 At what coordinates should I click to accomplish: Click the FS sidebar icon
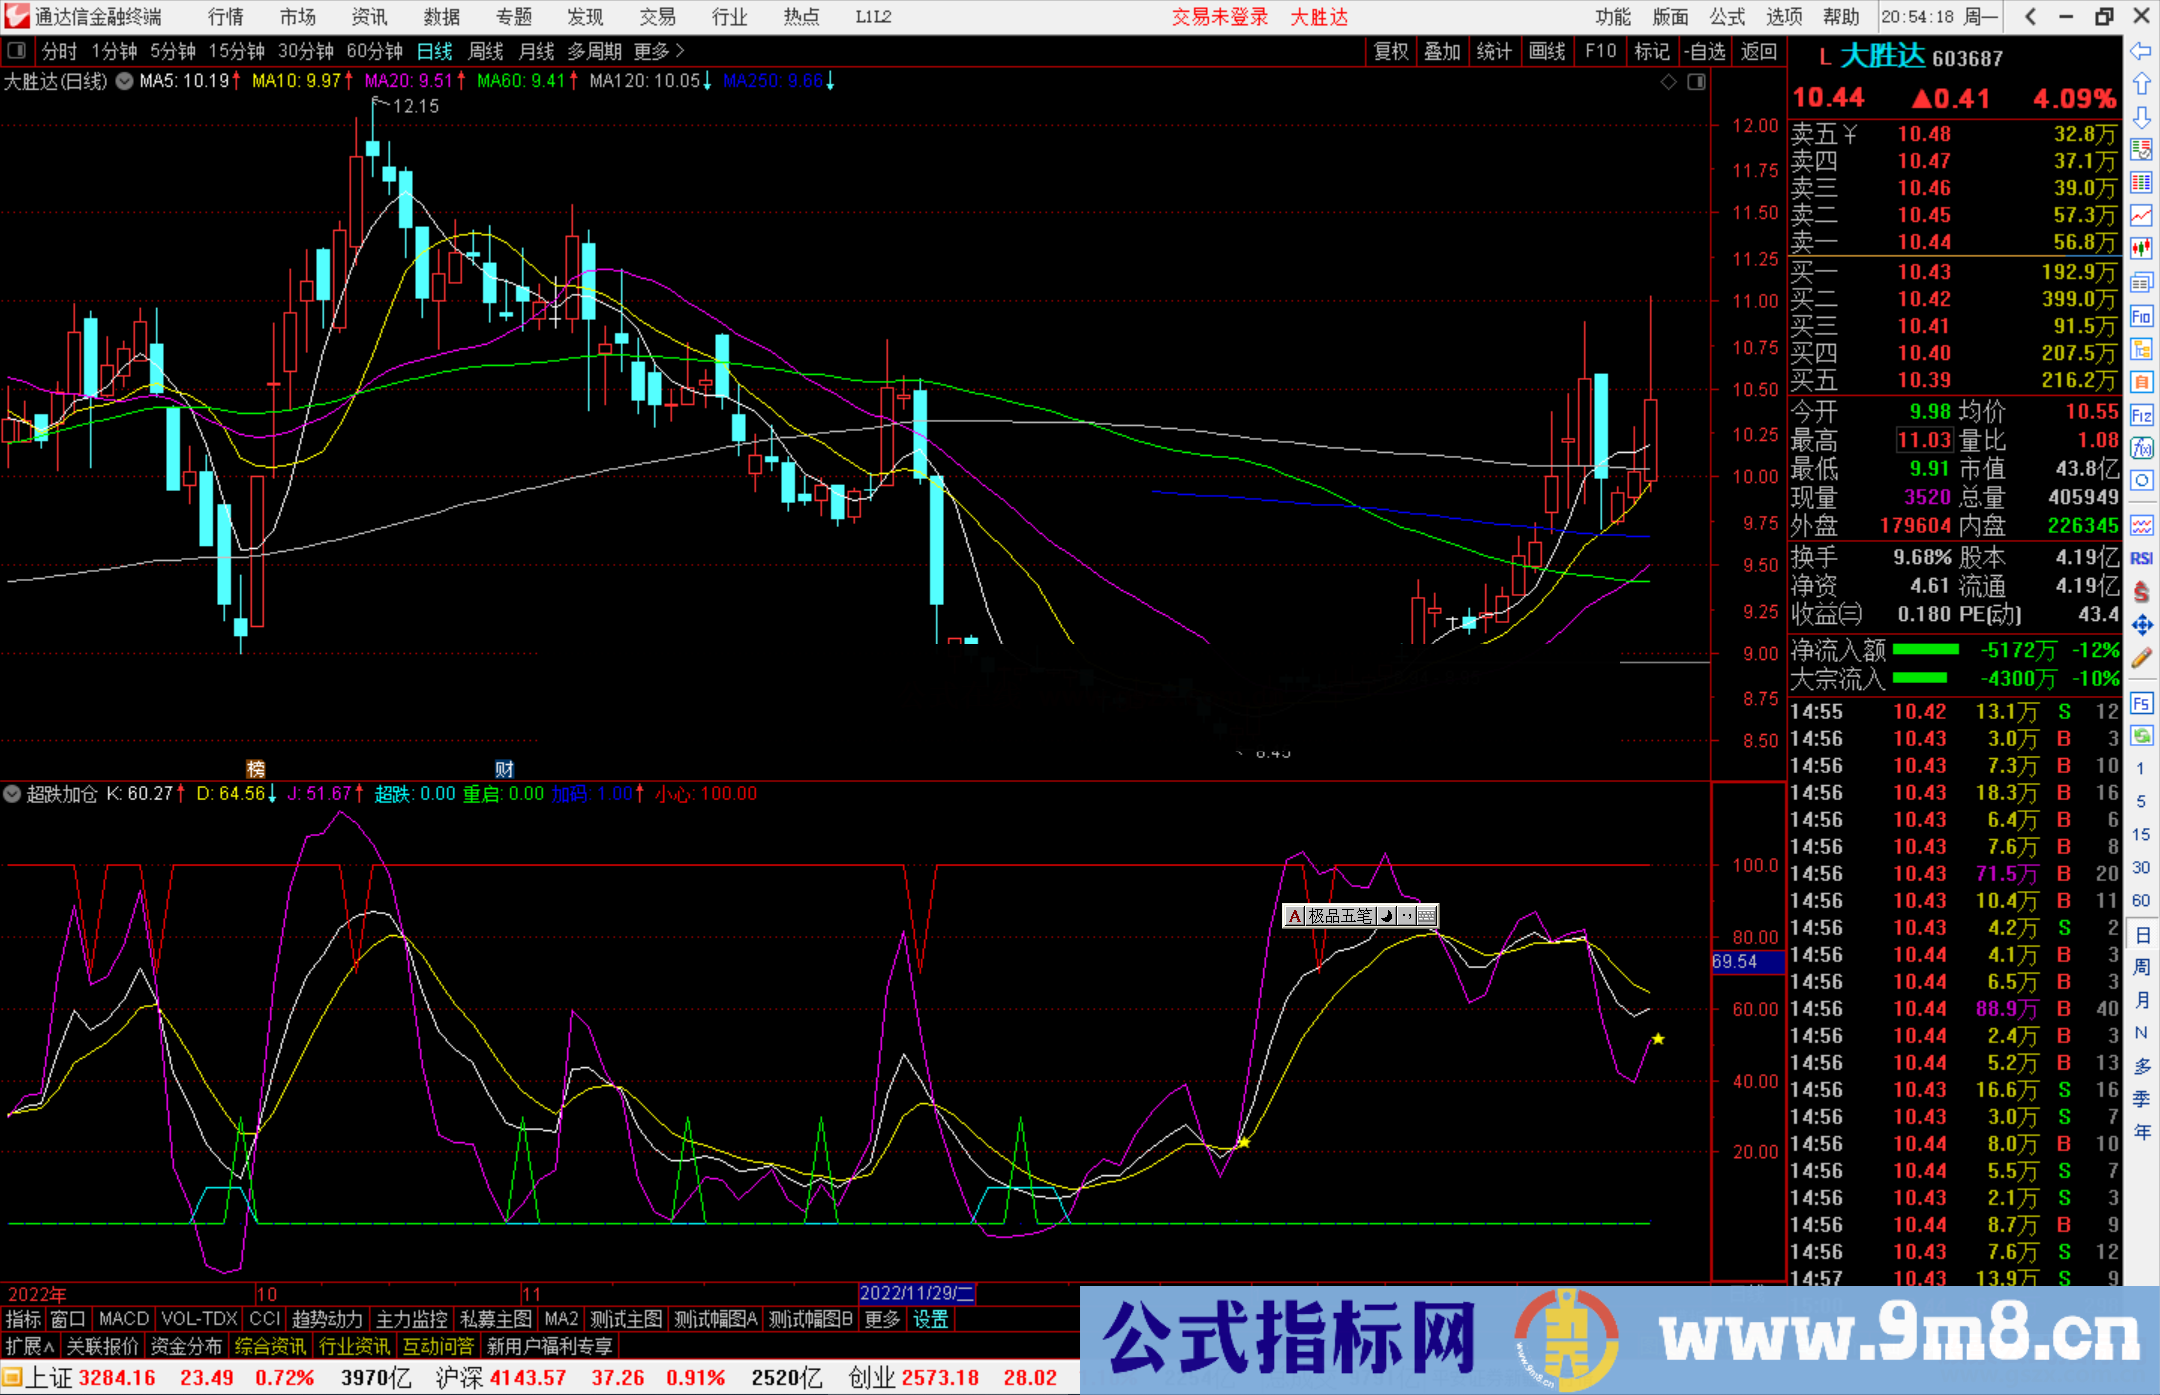(x=2141, y=703)
